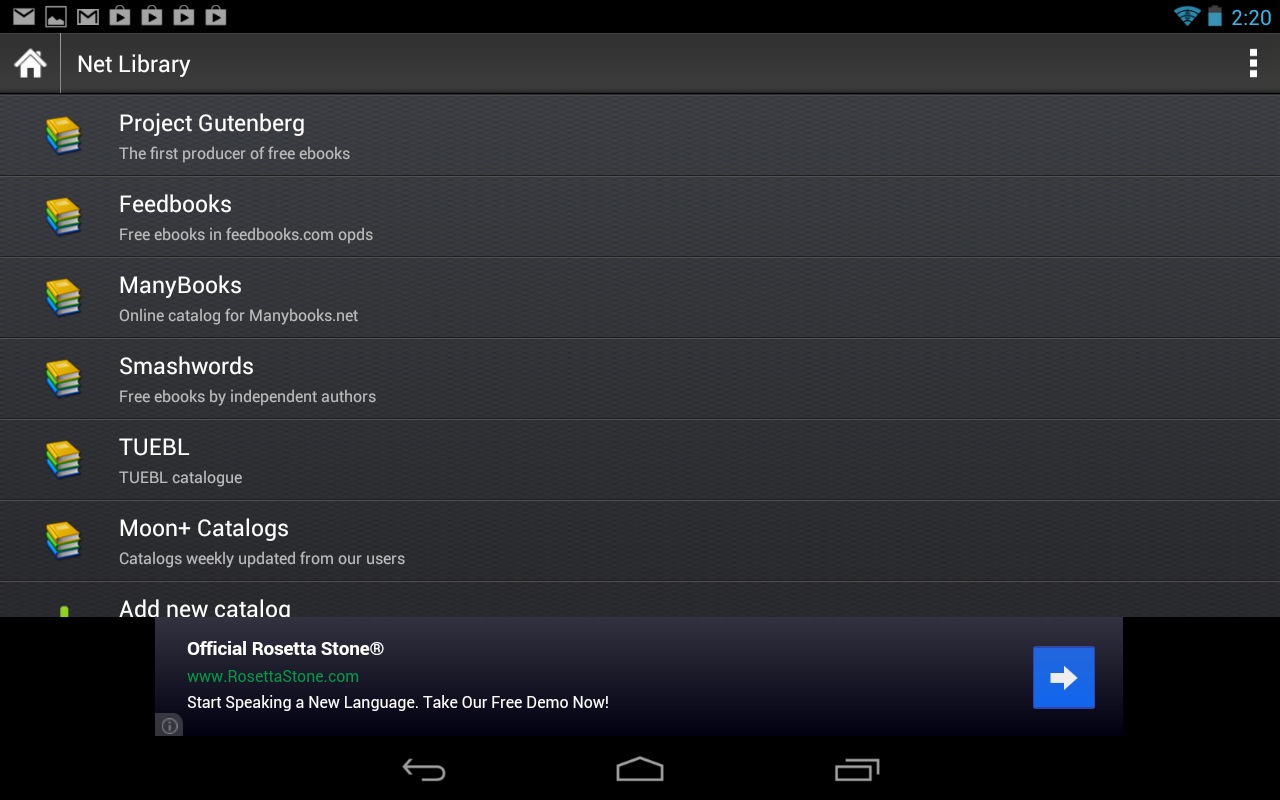This screenshot has height=800, width=1280.
Task: Open the three-dot overflow menu
Action: click(x=1252, y=64)
